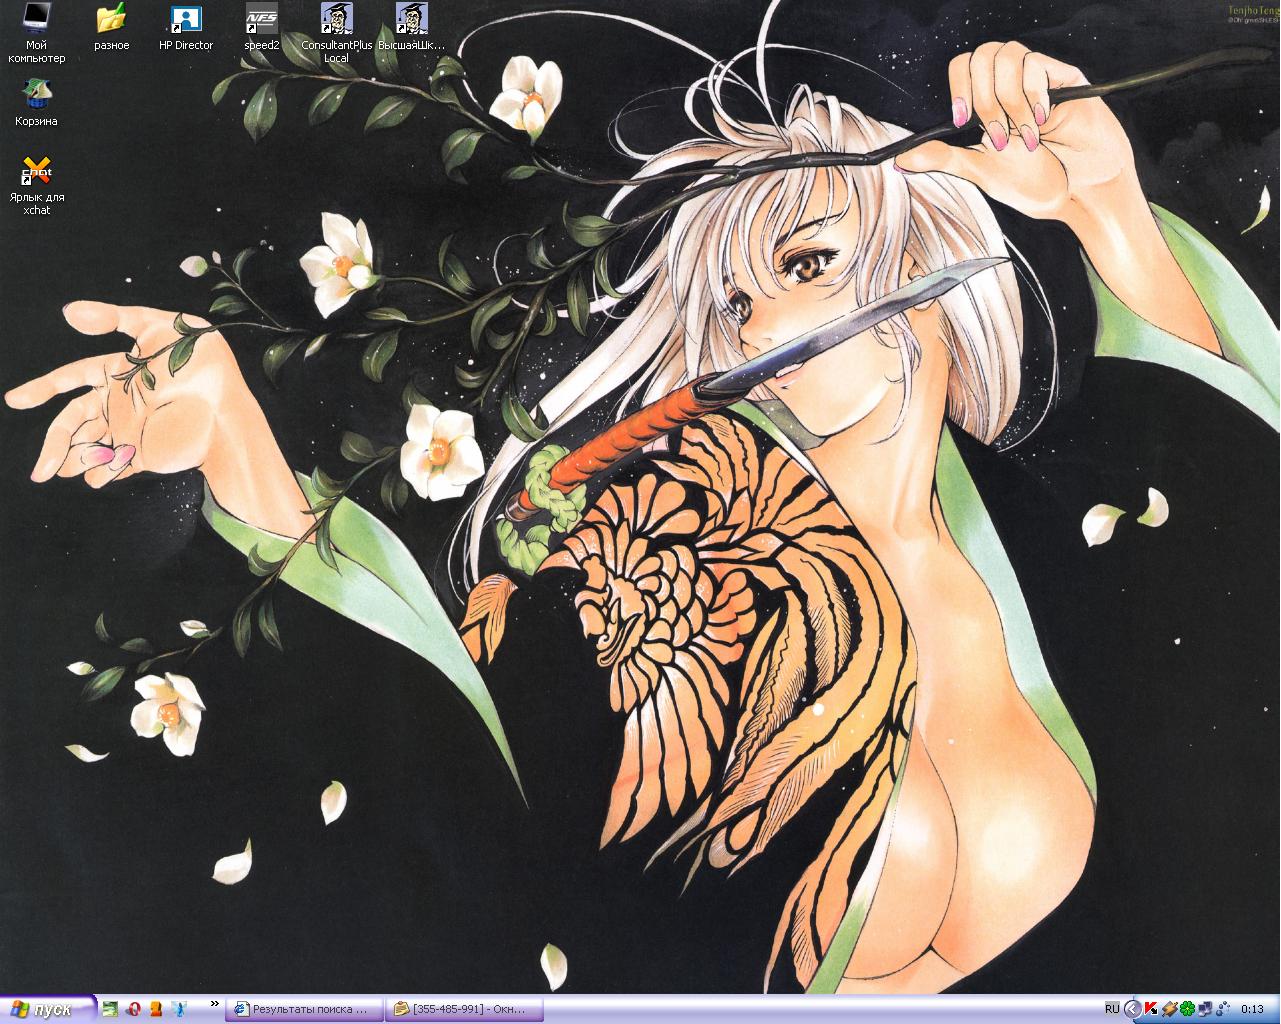Viewport: 1281px width, 1024px height.
Task: Click the Kaspersky antivirus tray icon
Action: coord(1150,1009)
